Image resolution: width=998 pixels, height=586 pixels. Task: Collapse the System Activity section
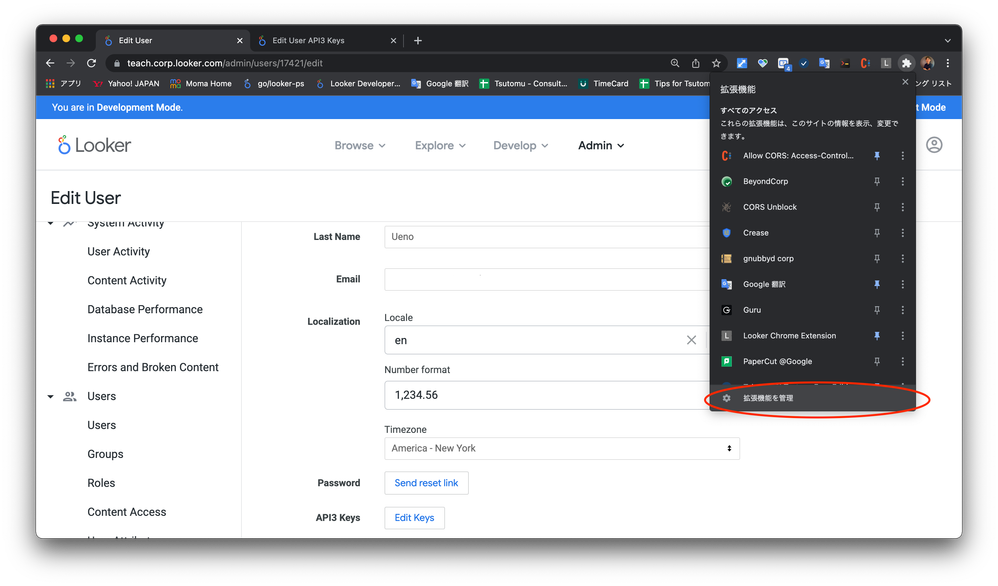(x=50, y=223)
